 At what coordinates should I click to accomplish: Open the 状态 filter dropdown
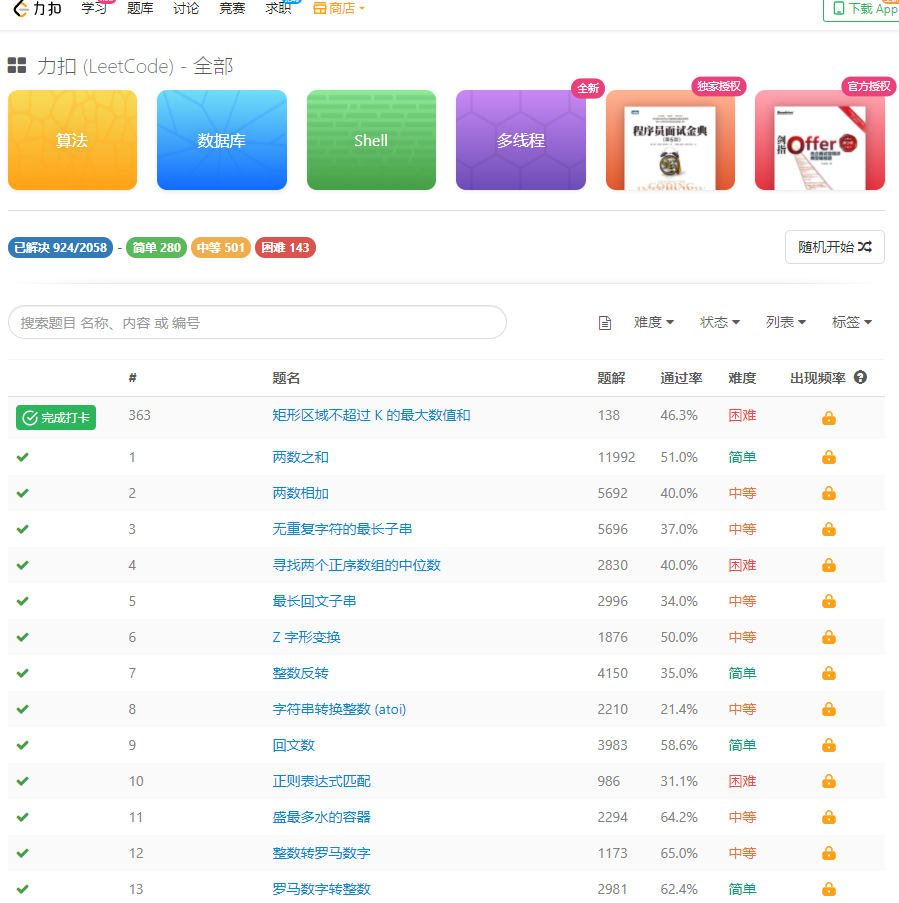click(x=720, y=322)
